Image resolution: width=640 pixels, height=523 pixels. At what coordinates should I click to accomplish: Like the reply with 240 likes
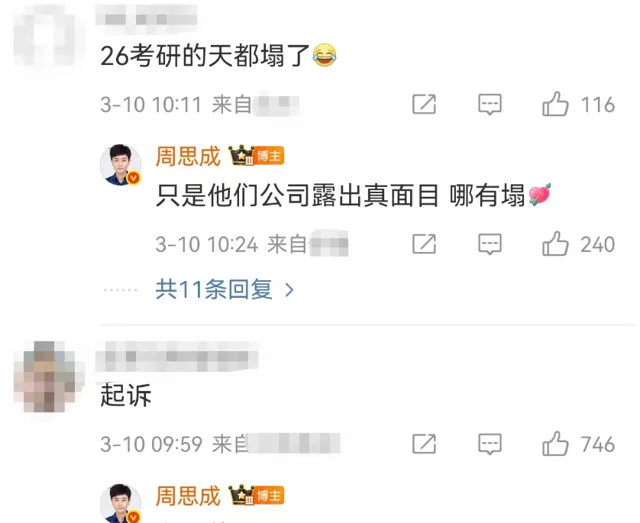tap(556, 244)
